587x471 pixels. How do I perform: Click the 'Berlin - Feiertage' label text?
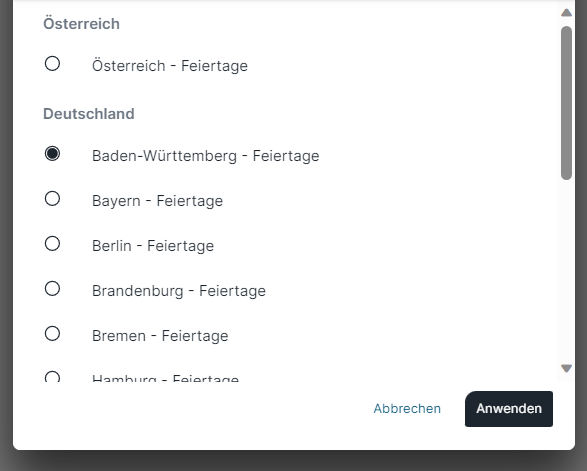click(x=153, y=246)
